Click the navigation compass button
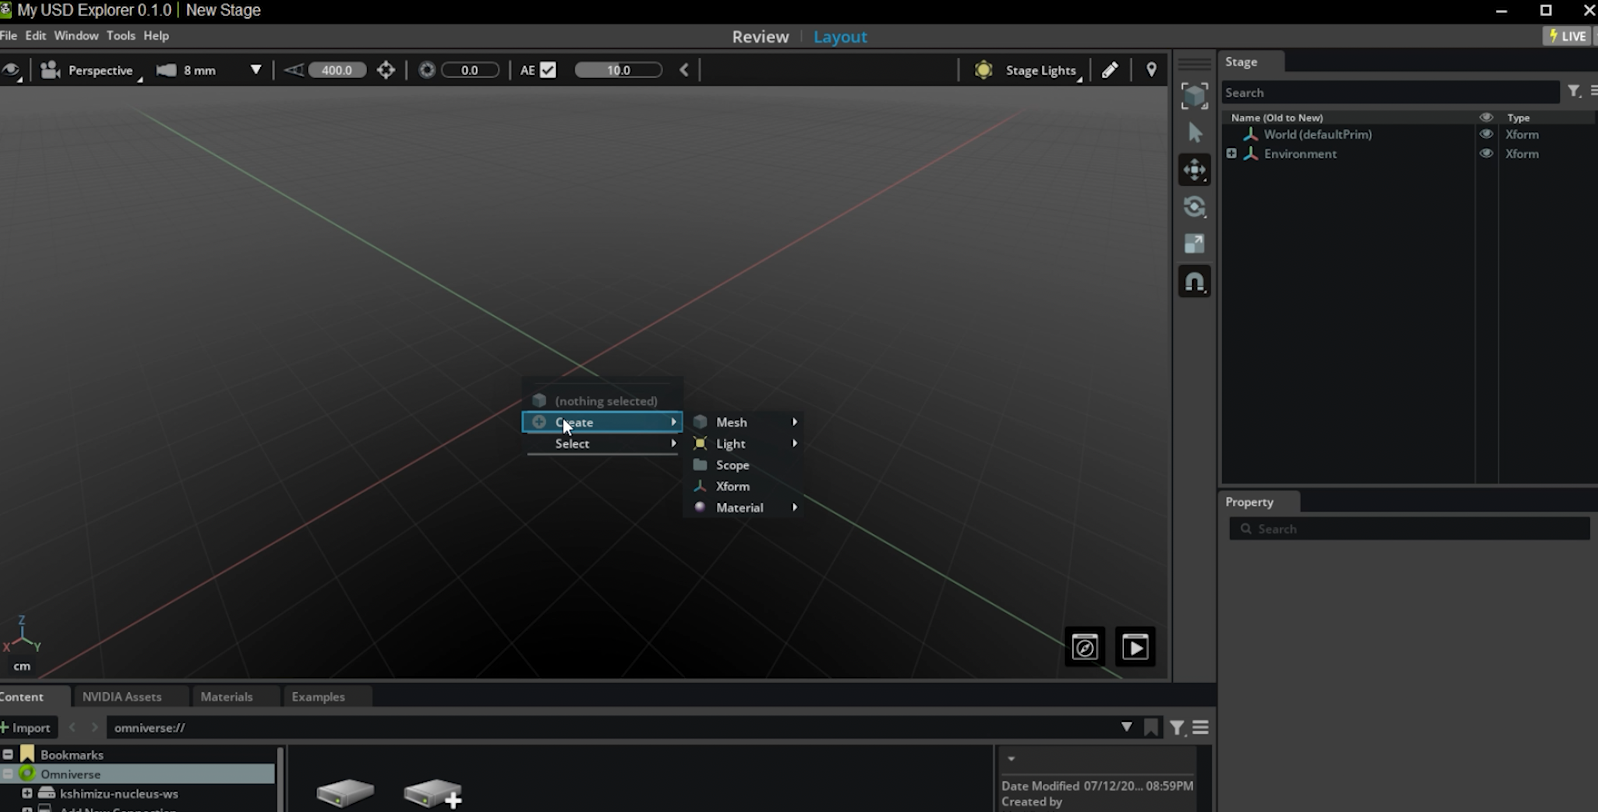The height and width of the screenshot is (812, 1598). [1085, 647]
